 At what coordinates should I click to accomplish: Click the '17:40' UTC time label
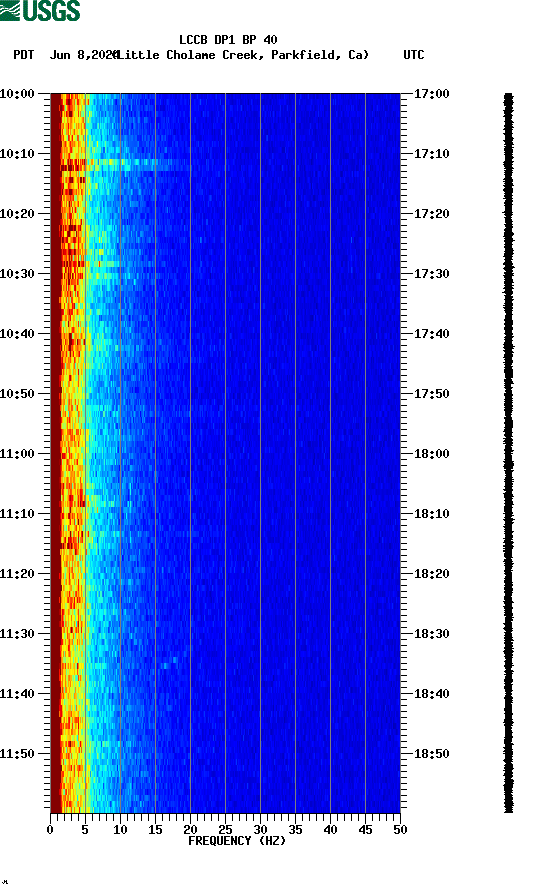point(431,333)
